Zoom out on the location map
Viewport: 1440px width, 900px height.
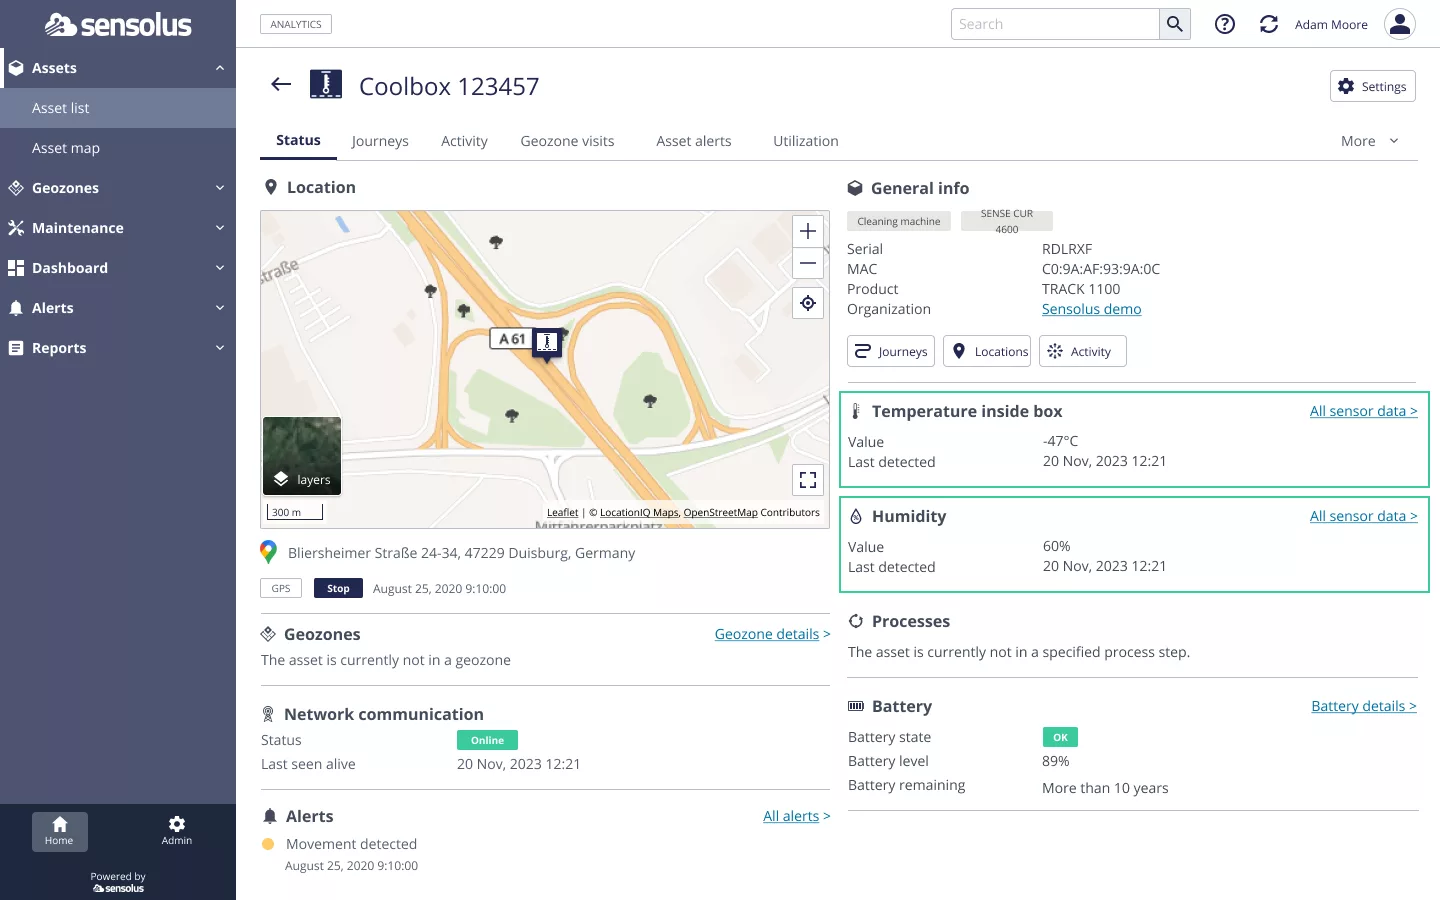pos(808,263)
